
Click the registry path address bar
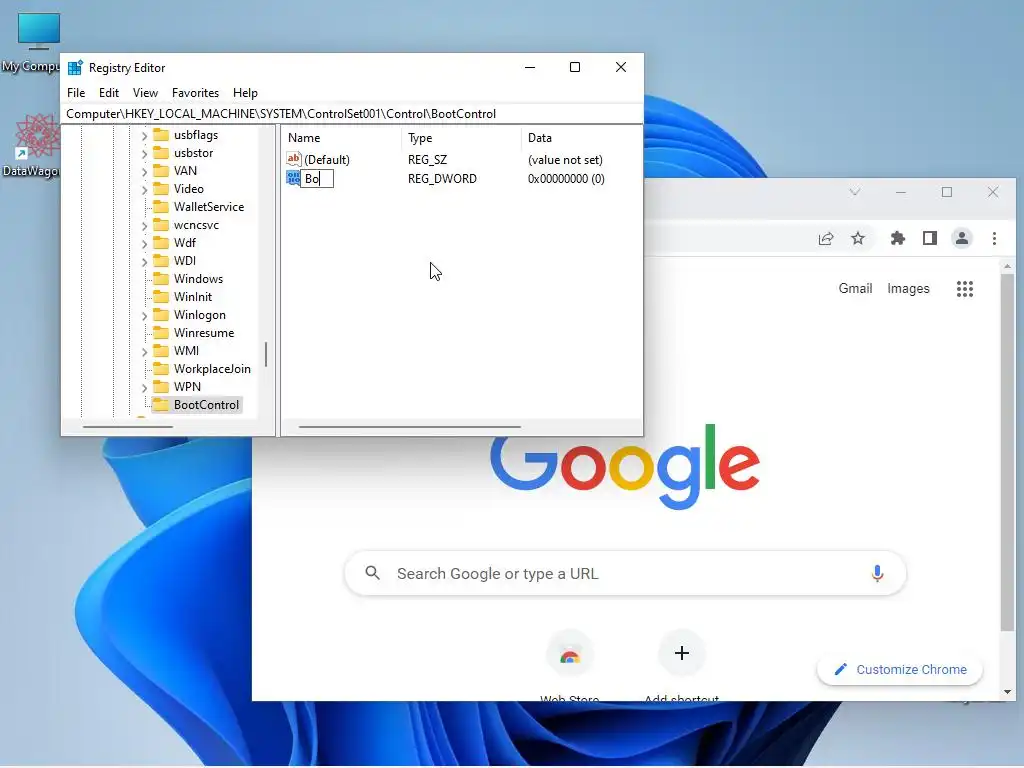[x=352, y=114]
